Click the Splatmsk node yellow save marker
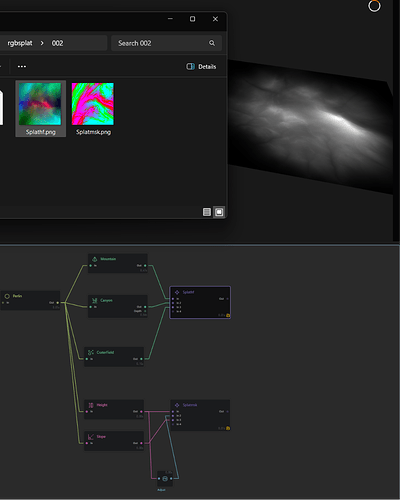The height and width of the screenshot is (500, 400). tap(228, 428)
